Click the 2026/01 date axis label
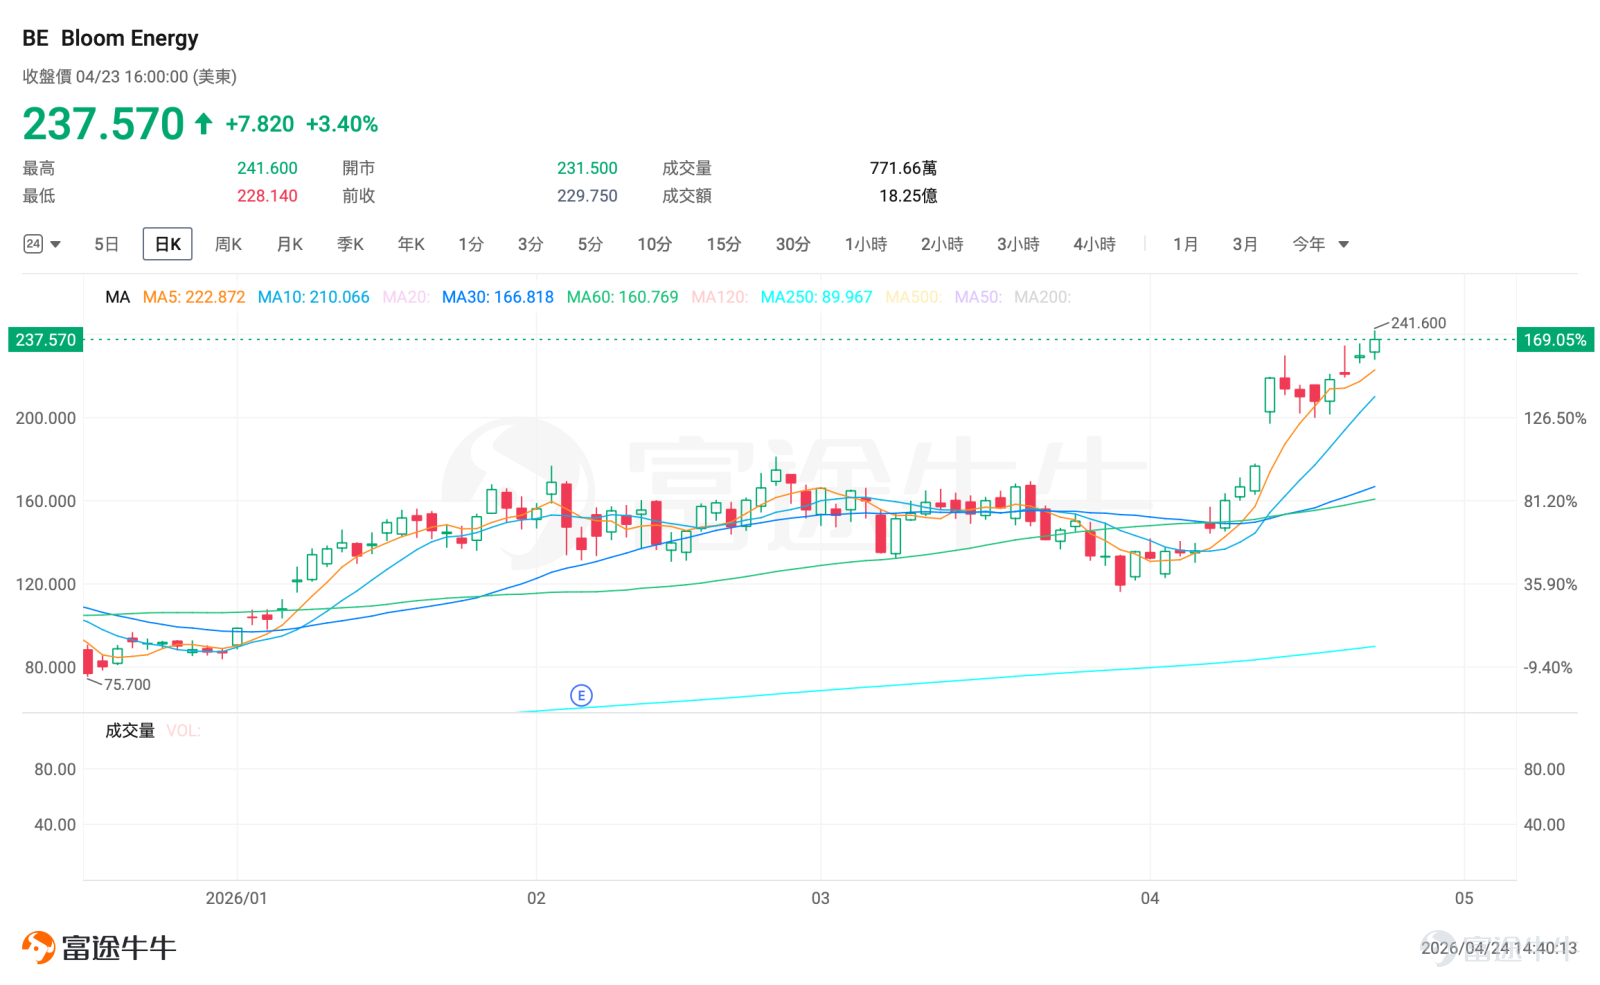 (237, 898)
